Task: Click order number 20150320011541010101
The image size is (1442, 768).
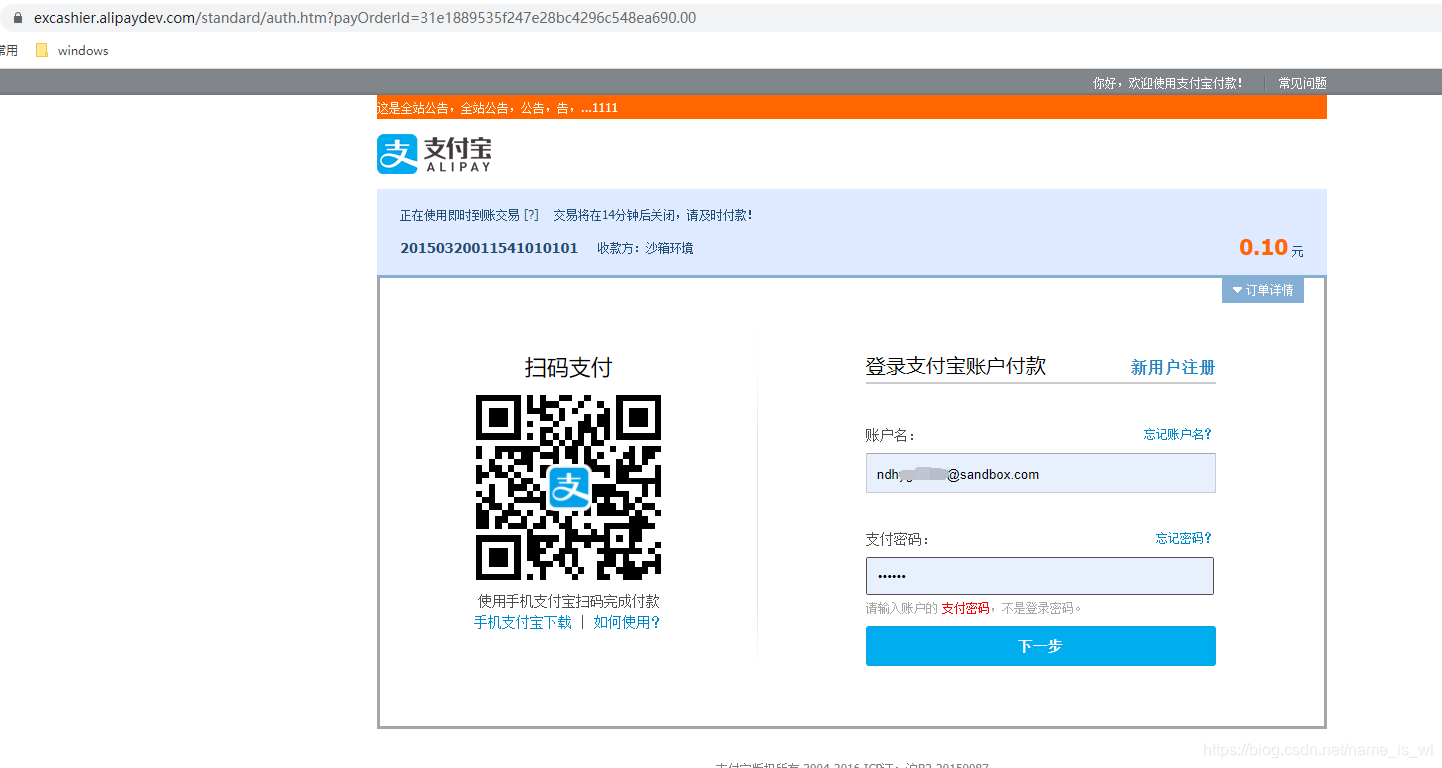Action: pos(489,248)
